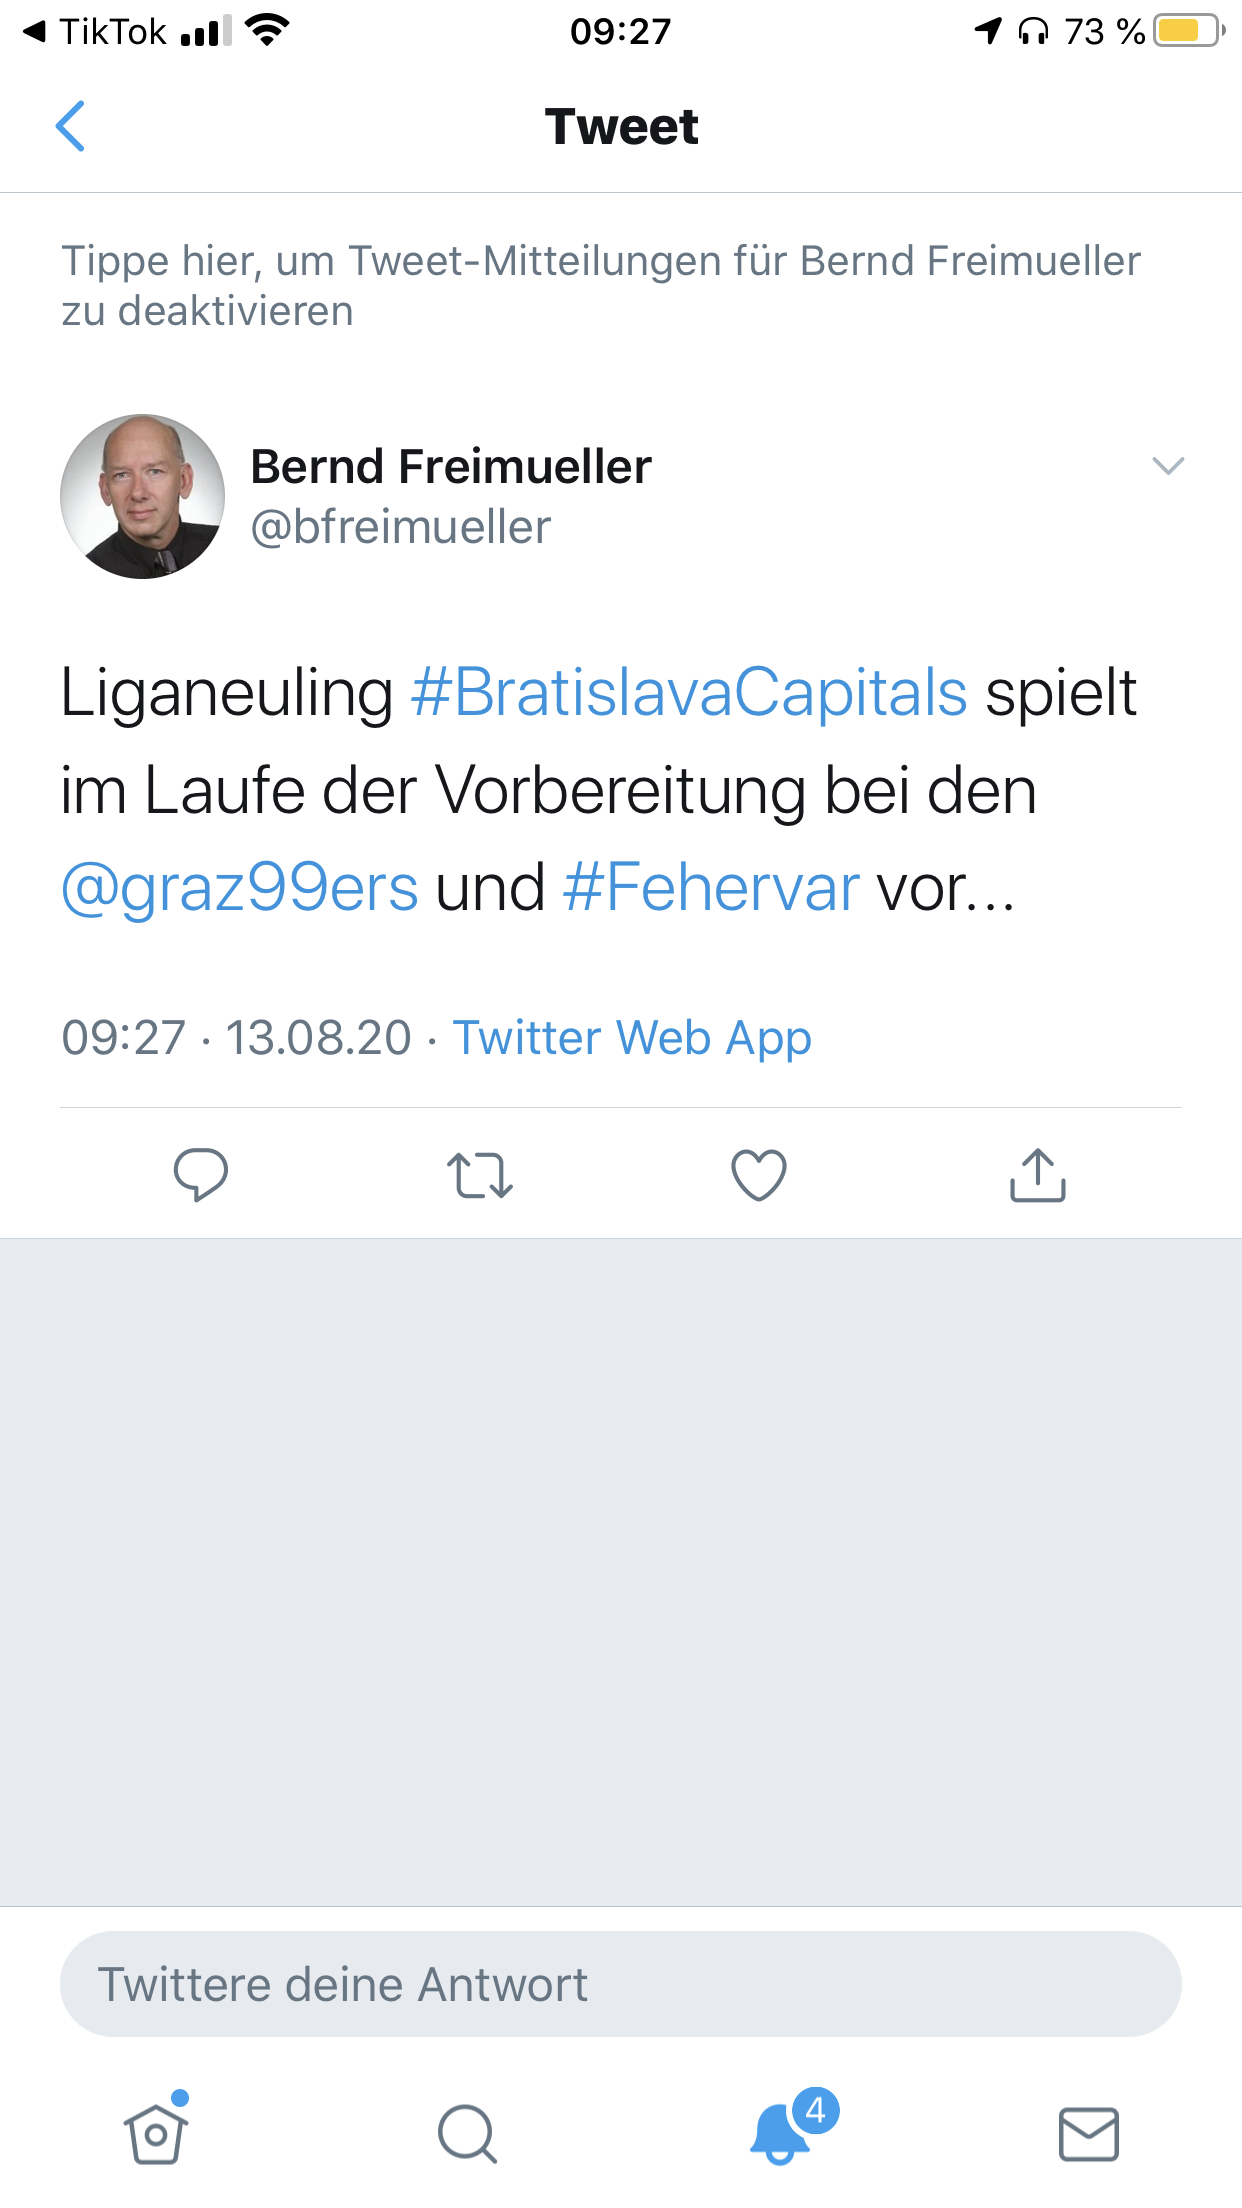Viewport: 1242px width, 2208px height.
Task: Retweet Bernd Freimueller's tweet
Action: 480,1174
